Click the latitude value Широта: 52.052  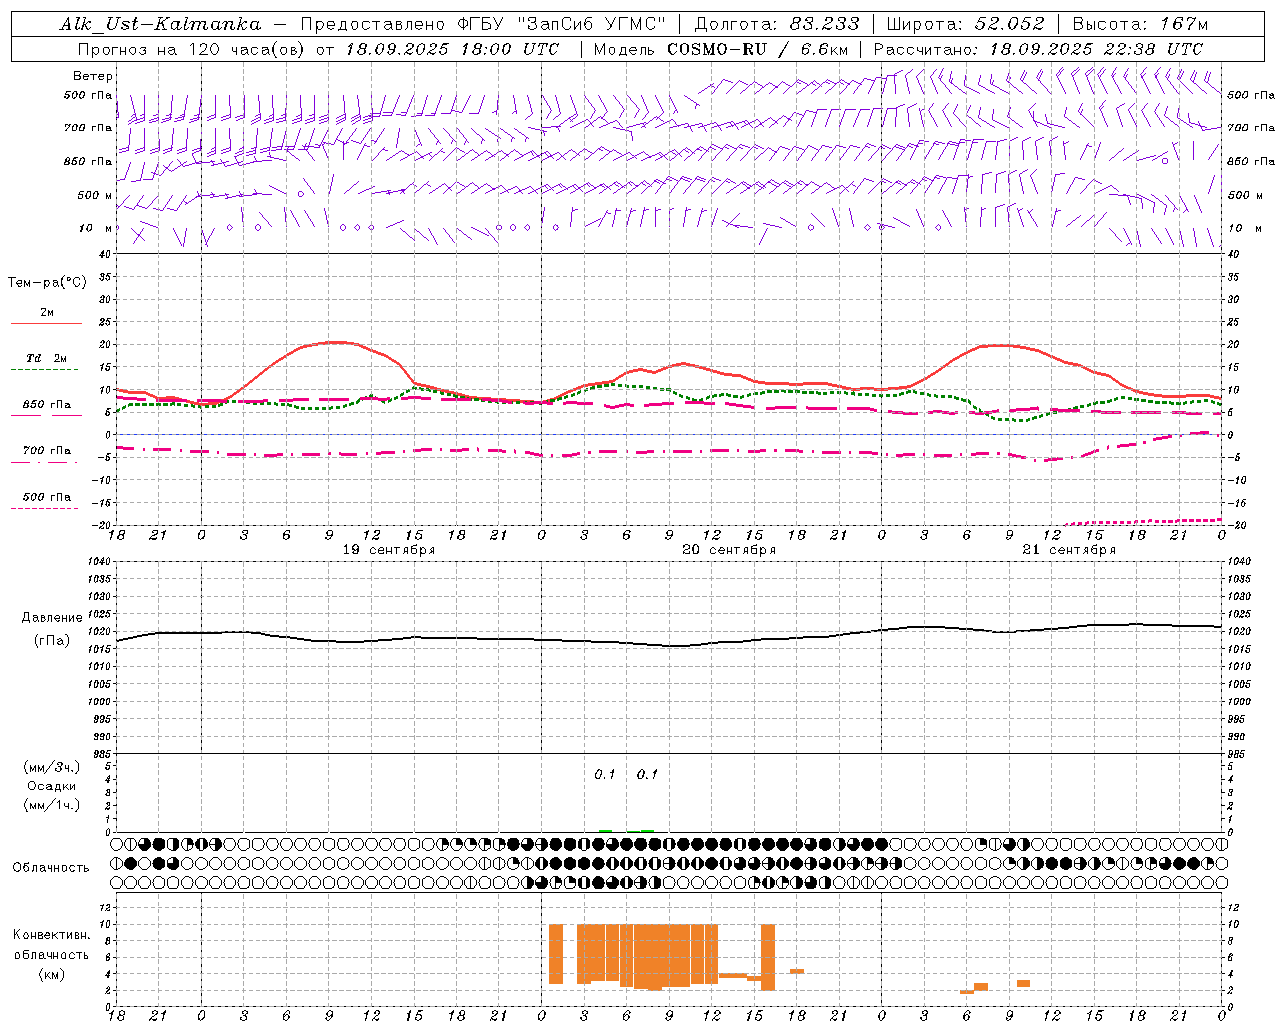pos(966,24)
